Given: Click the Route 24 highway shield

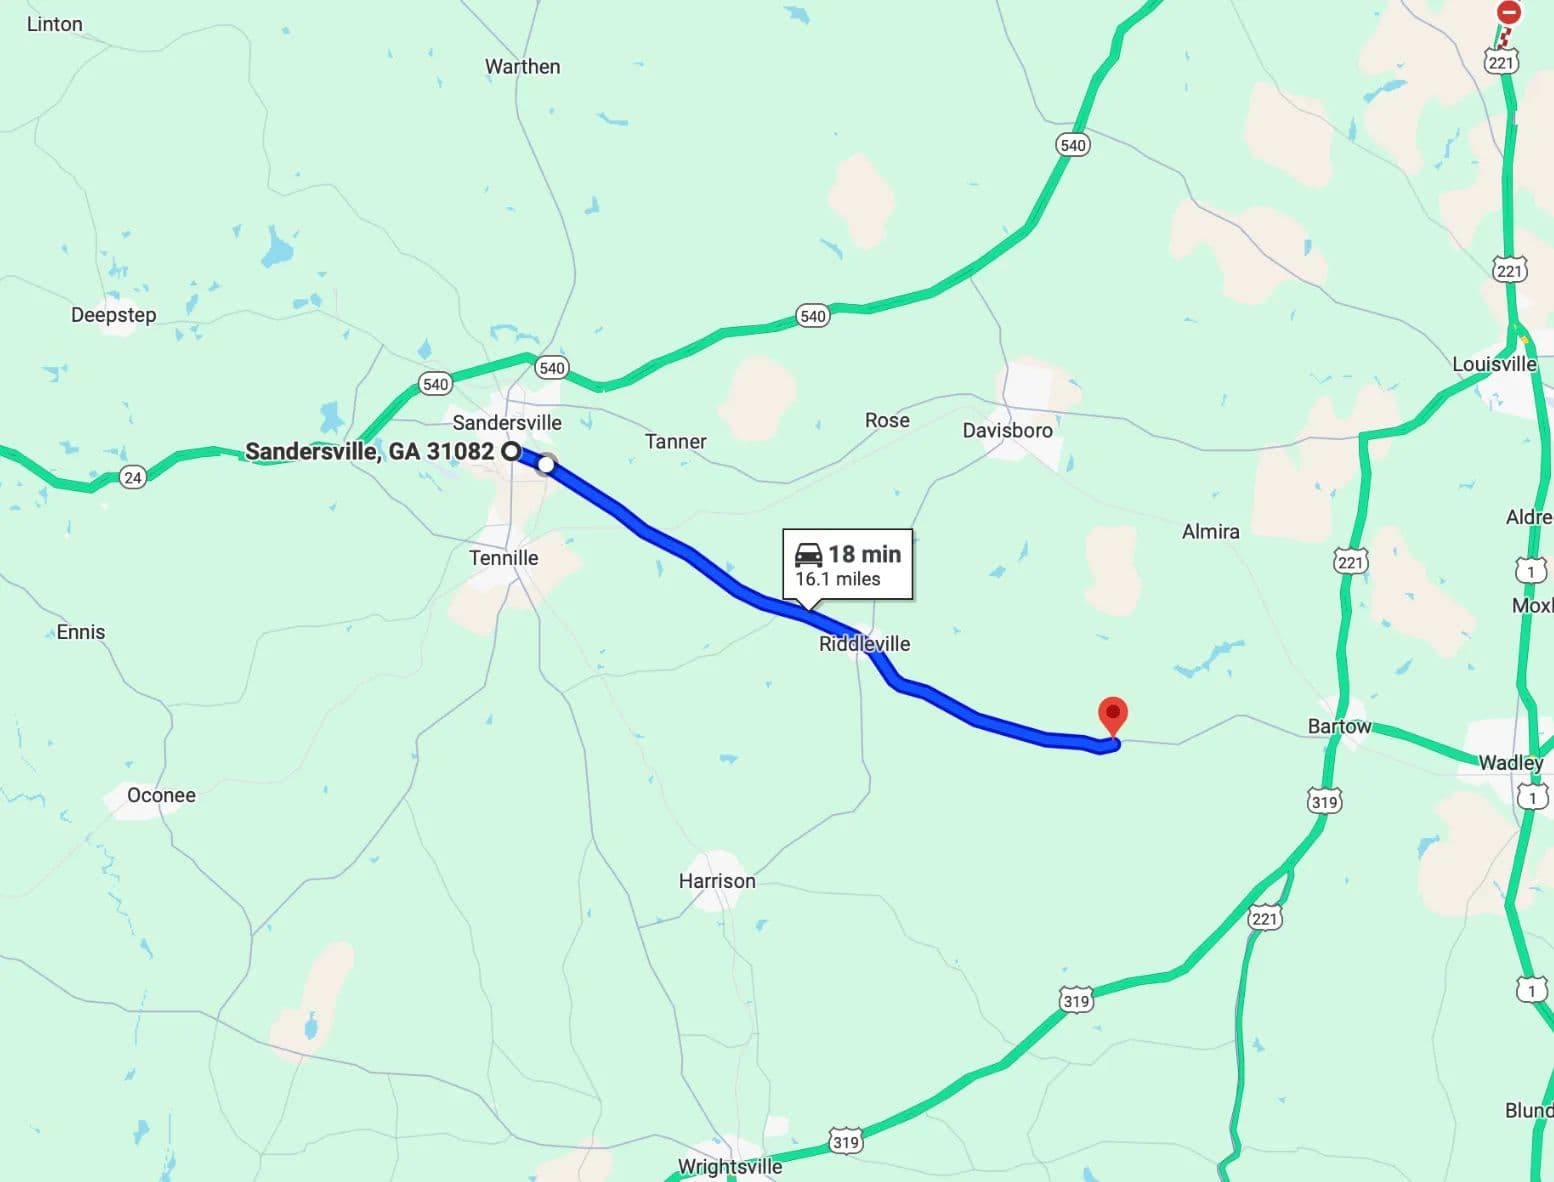Looking at the screenshot, I should click(132, 477).
